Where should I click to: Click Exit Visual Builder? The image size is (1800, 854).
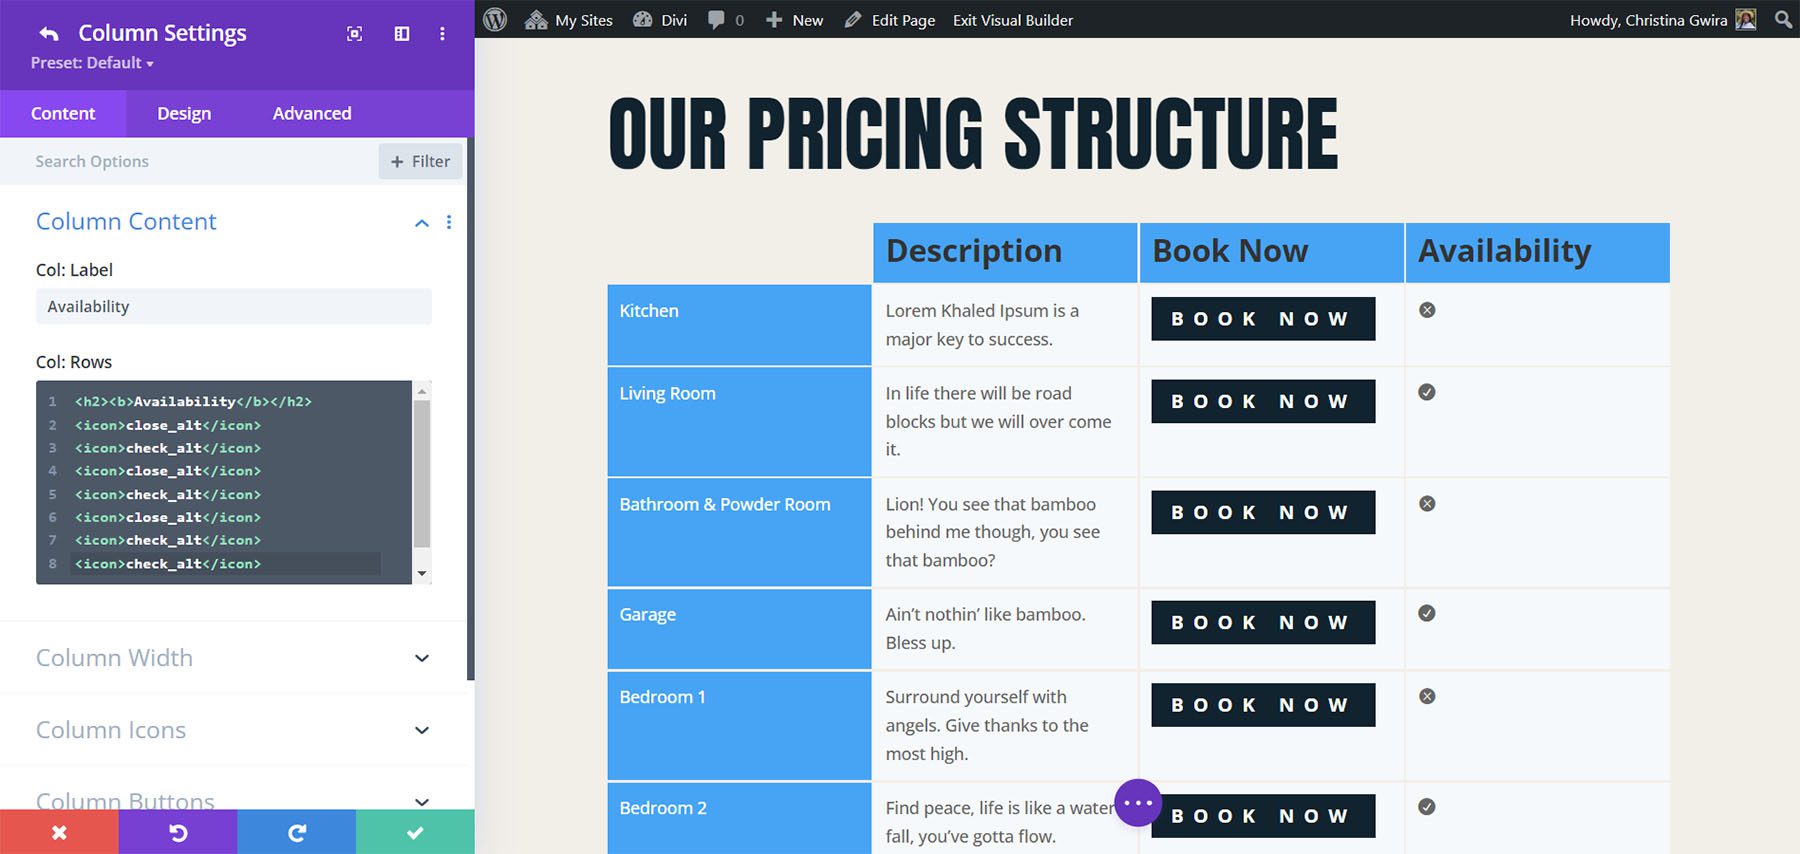click(x=1011, y=19)
